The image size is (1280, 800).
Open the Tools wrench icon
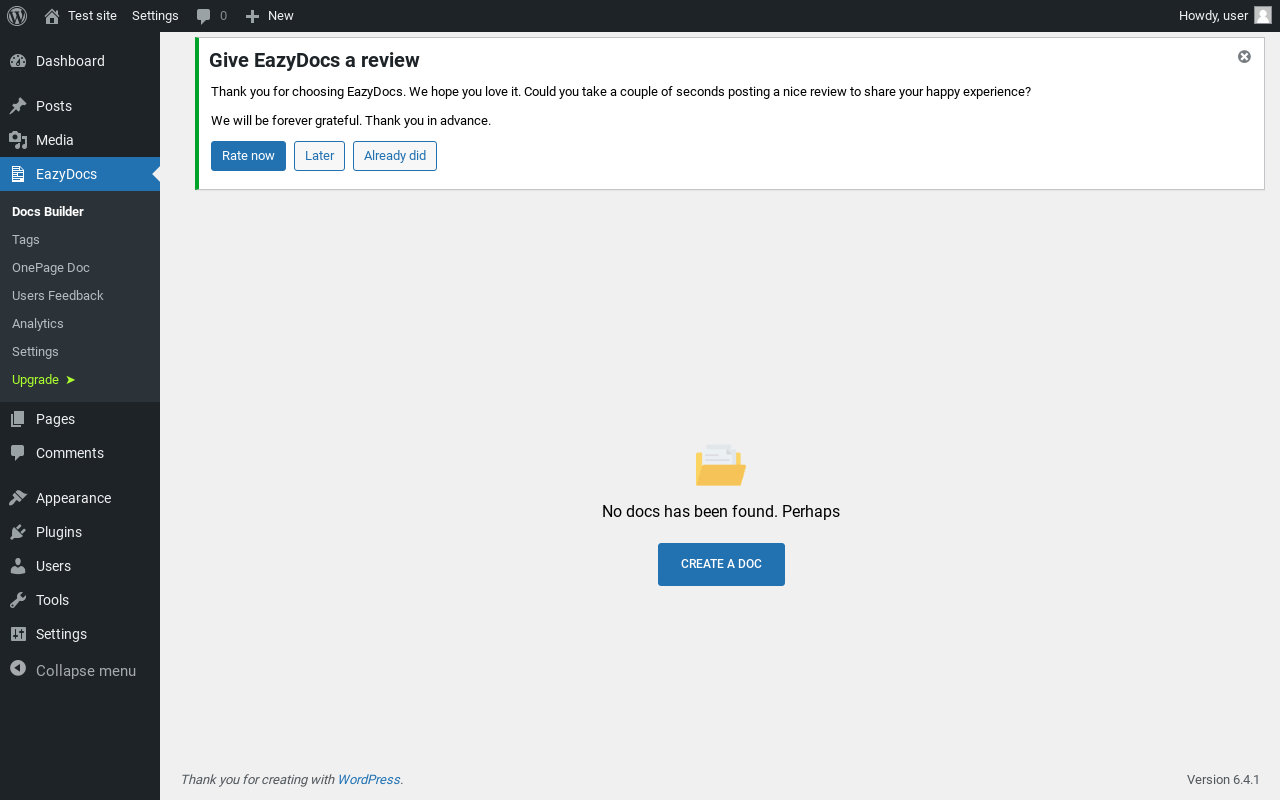[18, 600]
